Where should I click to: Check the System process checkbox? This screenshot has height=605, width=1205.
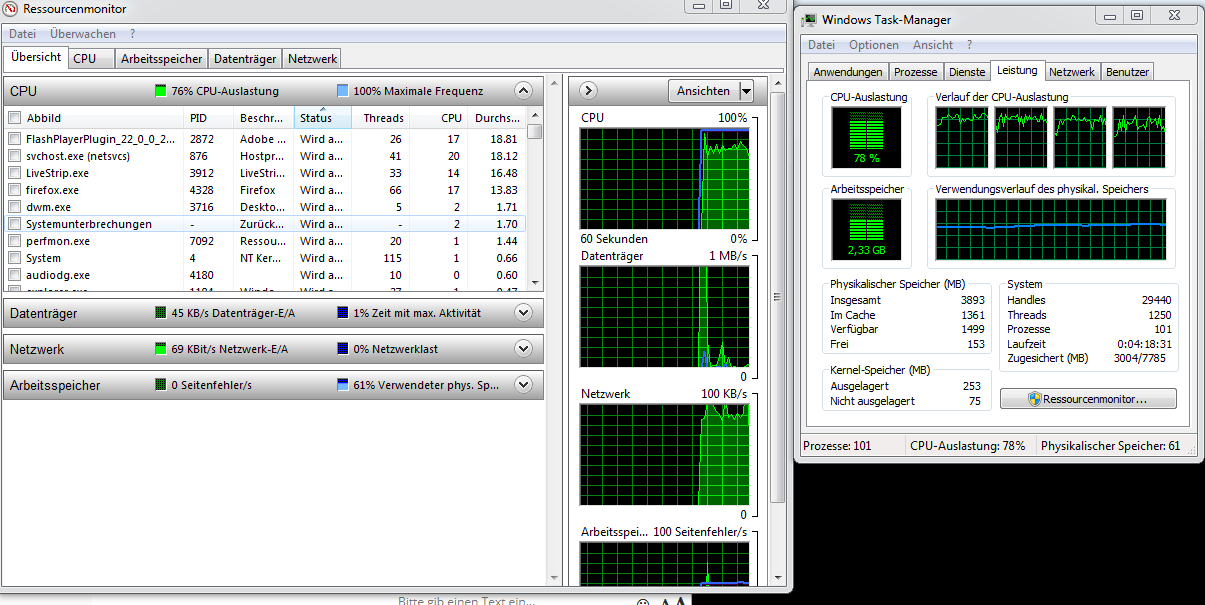tap(15, 258)
